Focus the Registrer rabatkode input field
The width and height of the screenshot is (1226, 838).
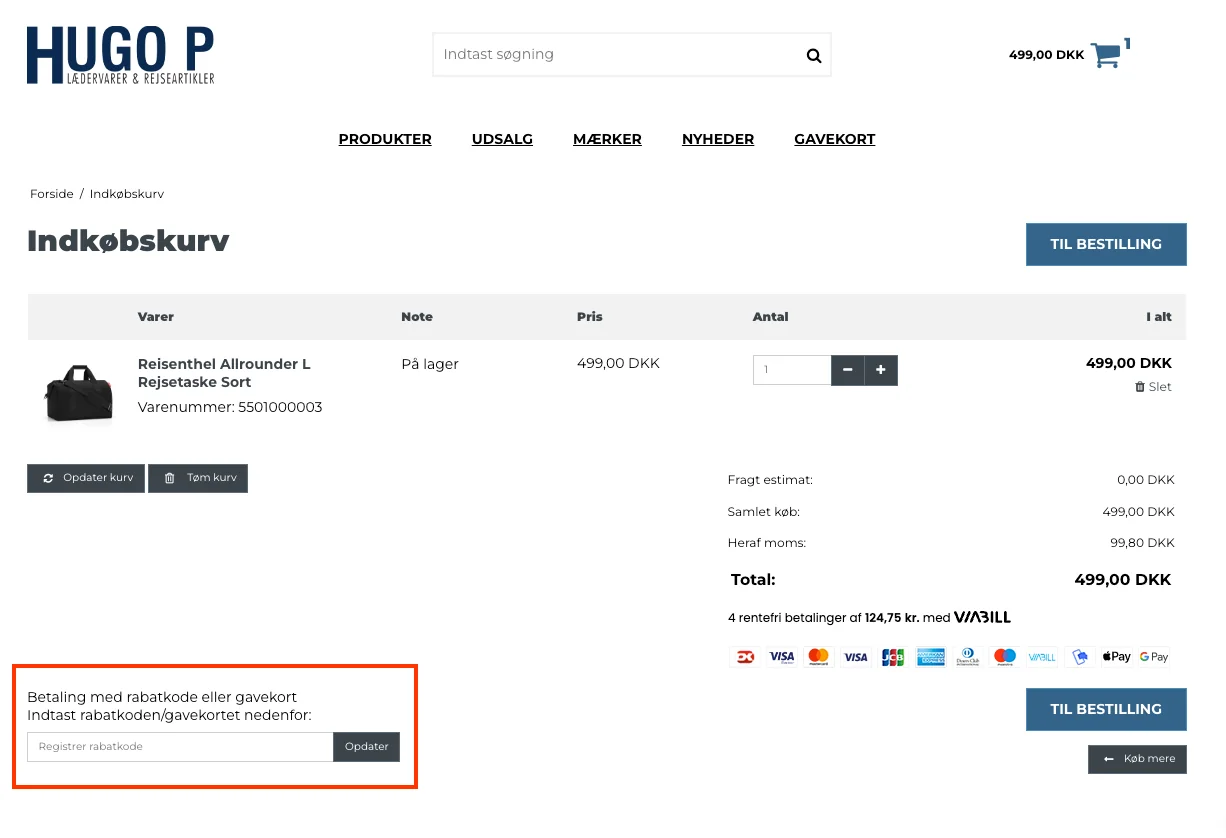pos(180,747)
